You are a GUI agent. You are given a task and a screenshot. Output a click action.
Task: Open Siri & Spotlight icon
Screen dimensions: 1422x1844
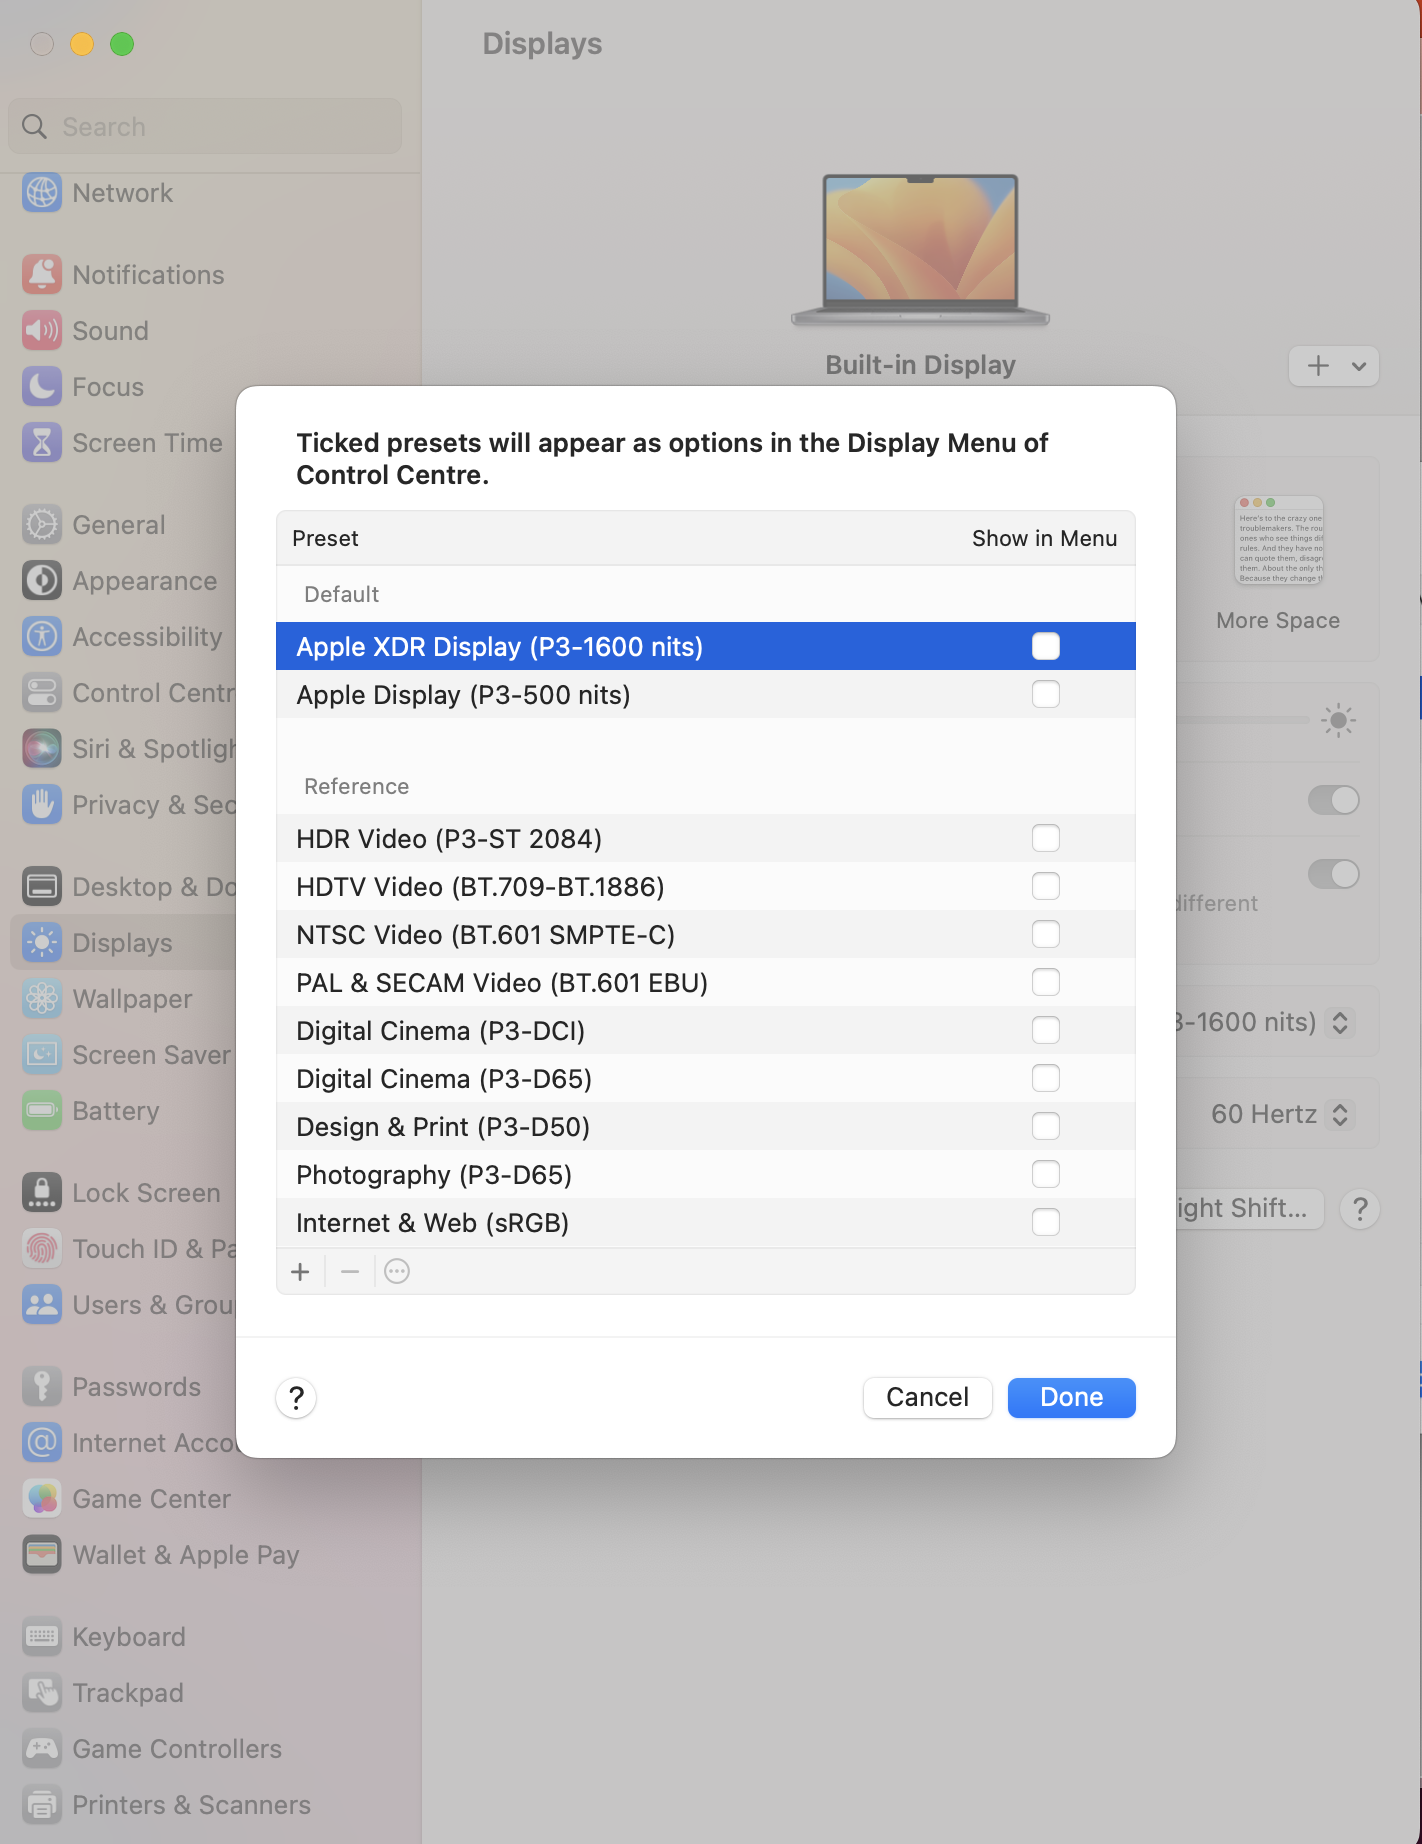(42, 749)
